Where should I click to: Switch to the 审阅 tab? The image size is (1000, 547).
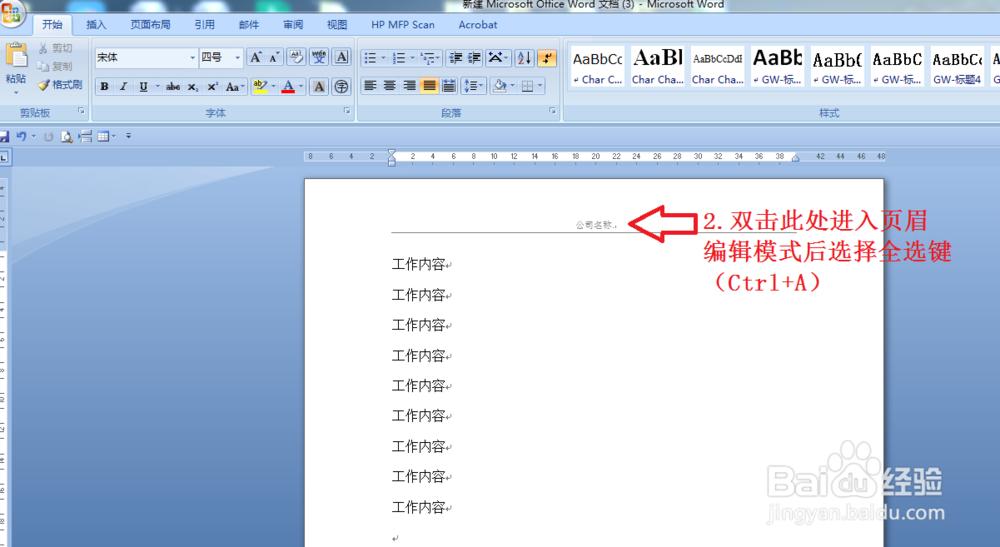pyautogui.click(x=293, y=25)
